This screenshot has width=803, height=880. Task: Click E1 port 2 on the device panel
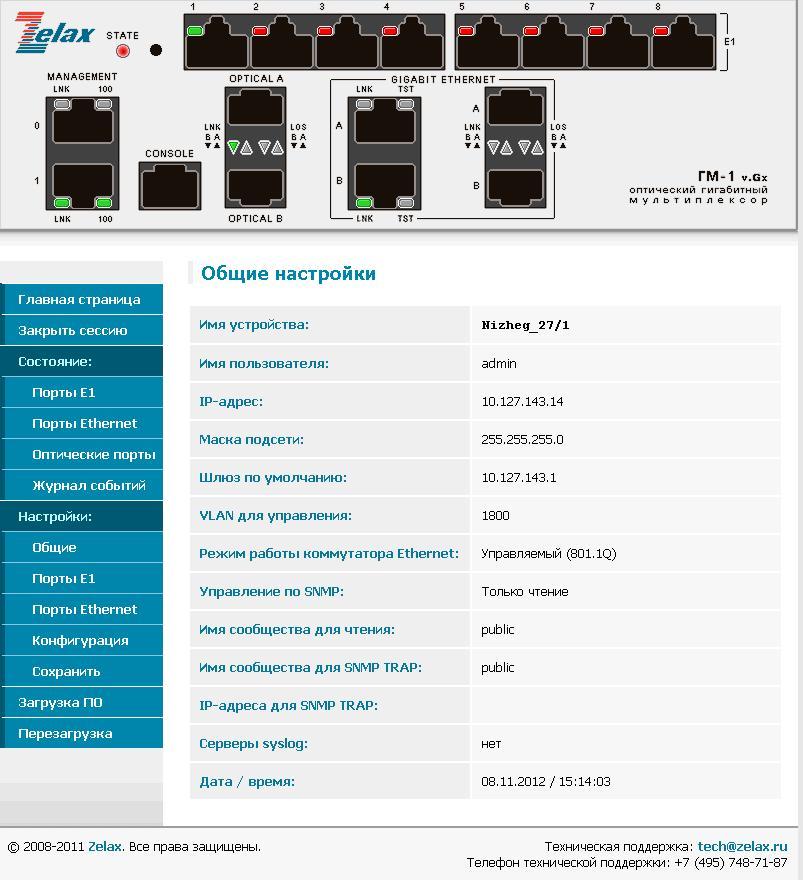point(282,43)
